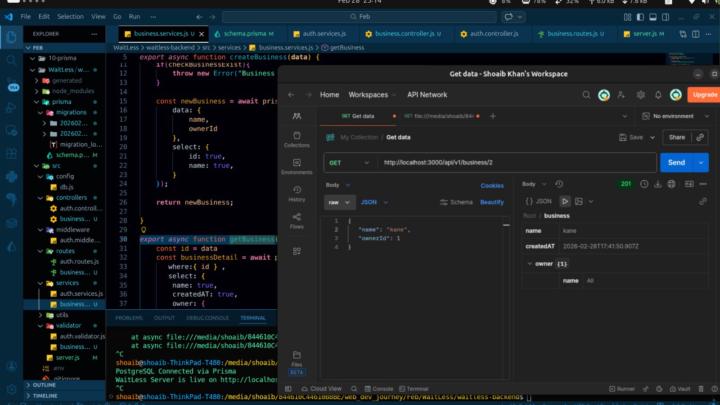Open the API Network menu in Postman
This screenshot has width=720, height=405.
427,95
